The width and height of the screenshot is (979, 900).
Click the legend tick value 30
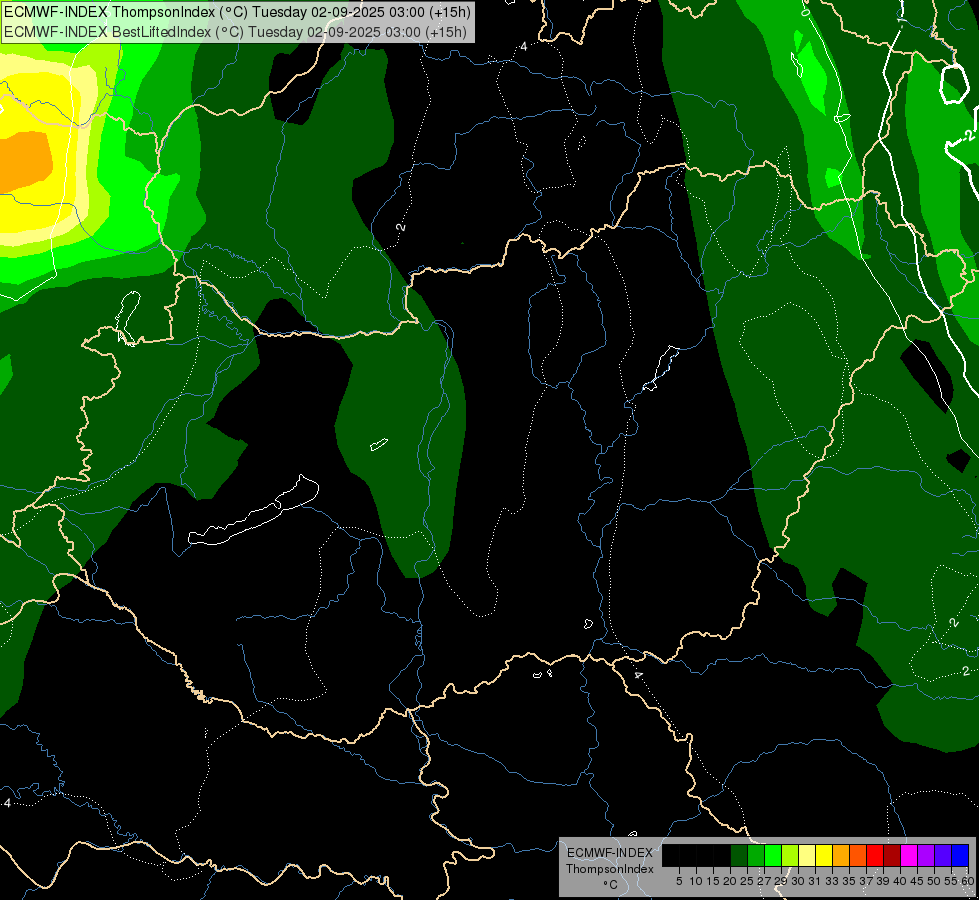(798, 881)
